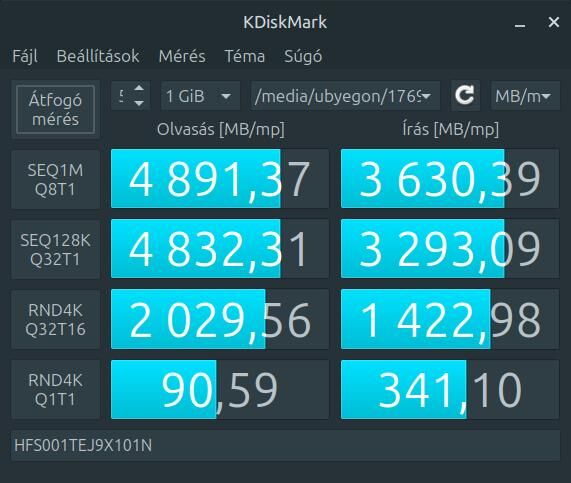Click the 4 832,31 read result
Viewport: 571px width, 483px height.
(220, 249)
